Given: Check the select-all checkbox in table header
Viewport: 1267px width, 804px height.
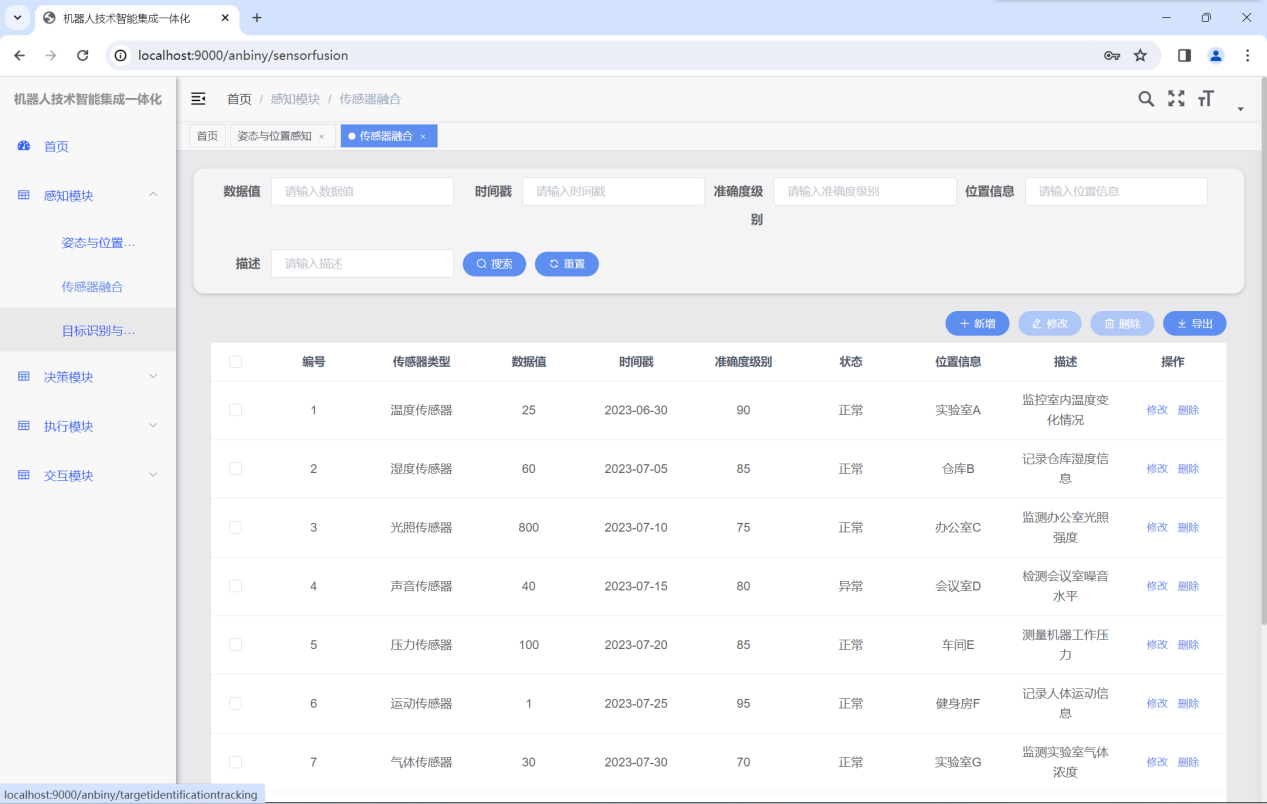Looking at the screenshot, I should [235, 362].
